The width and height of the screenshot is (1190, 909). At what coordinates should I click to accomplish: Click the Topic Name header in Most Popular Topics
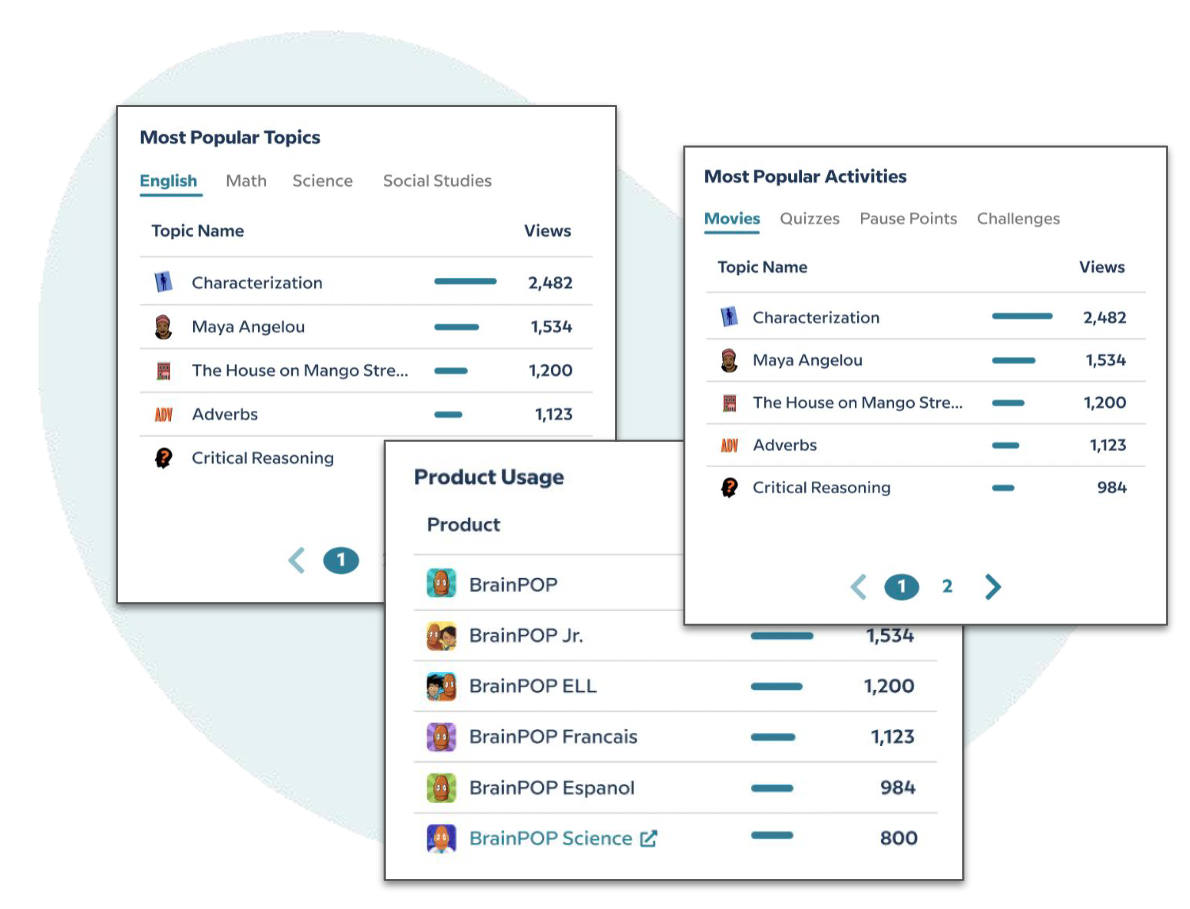coord(197,231)
